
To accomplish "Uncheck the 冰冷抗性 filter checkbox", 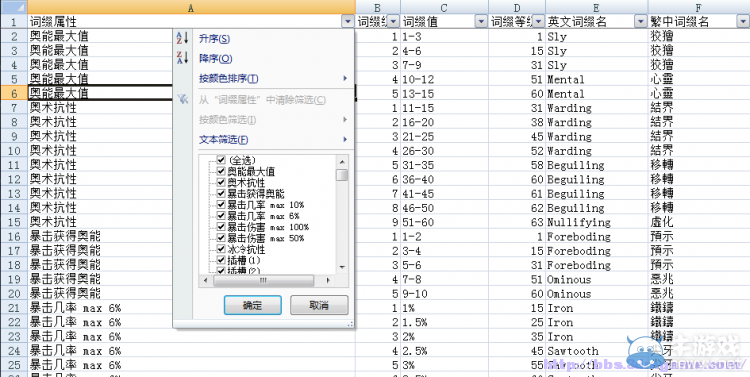I will [221, 249].
